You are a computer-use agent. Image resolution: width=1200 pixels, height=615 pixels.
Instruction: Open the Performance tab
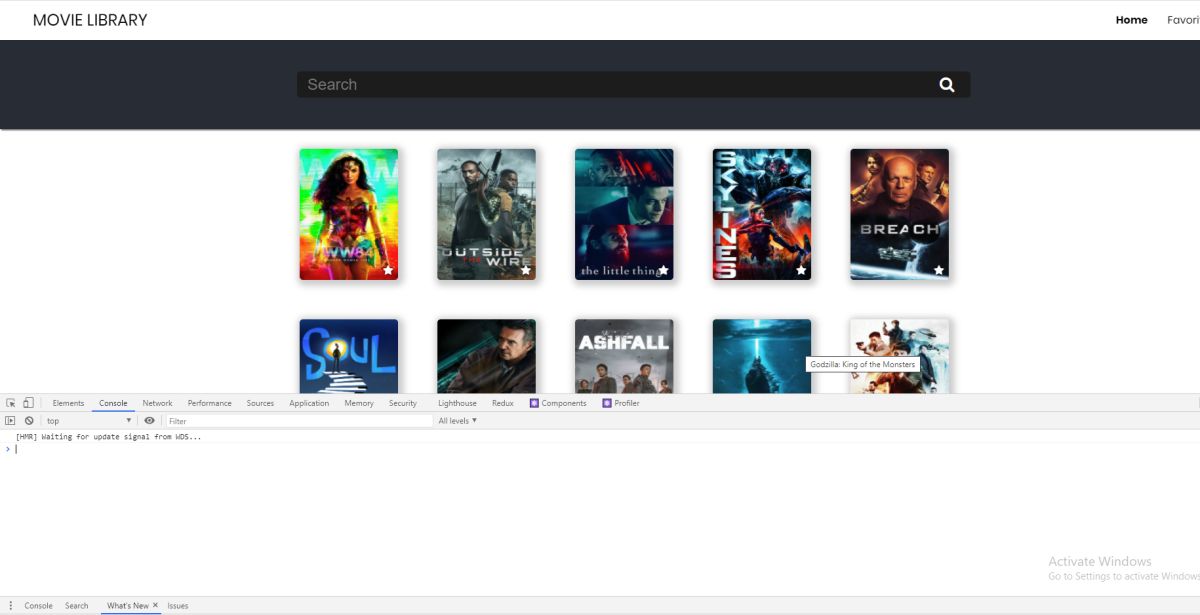tap(209, 403)
